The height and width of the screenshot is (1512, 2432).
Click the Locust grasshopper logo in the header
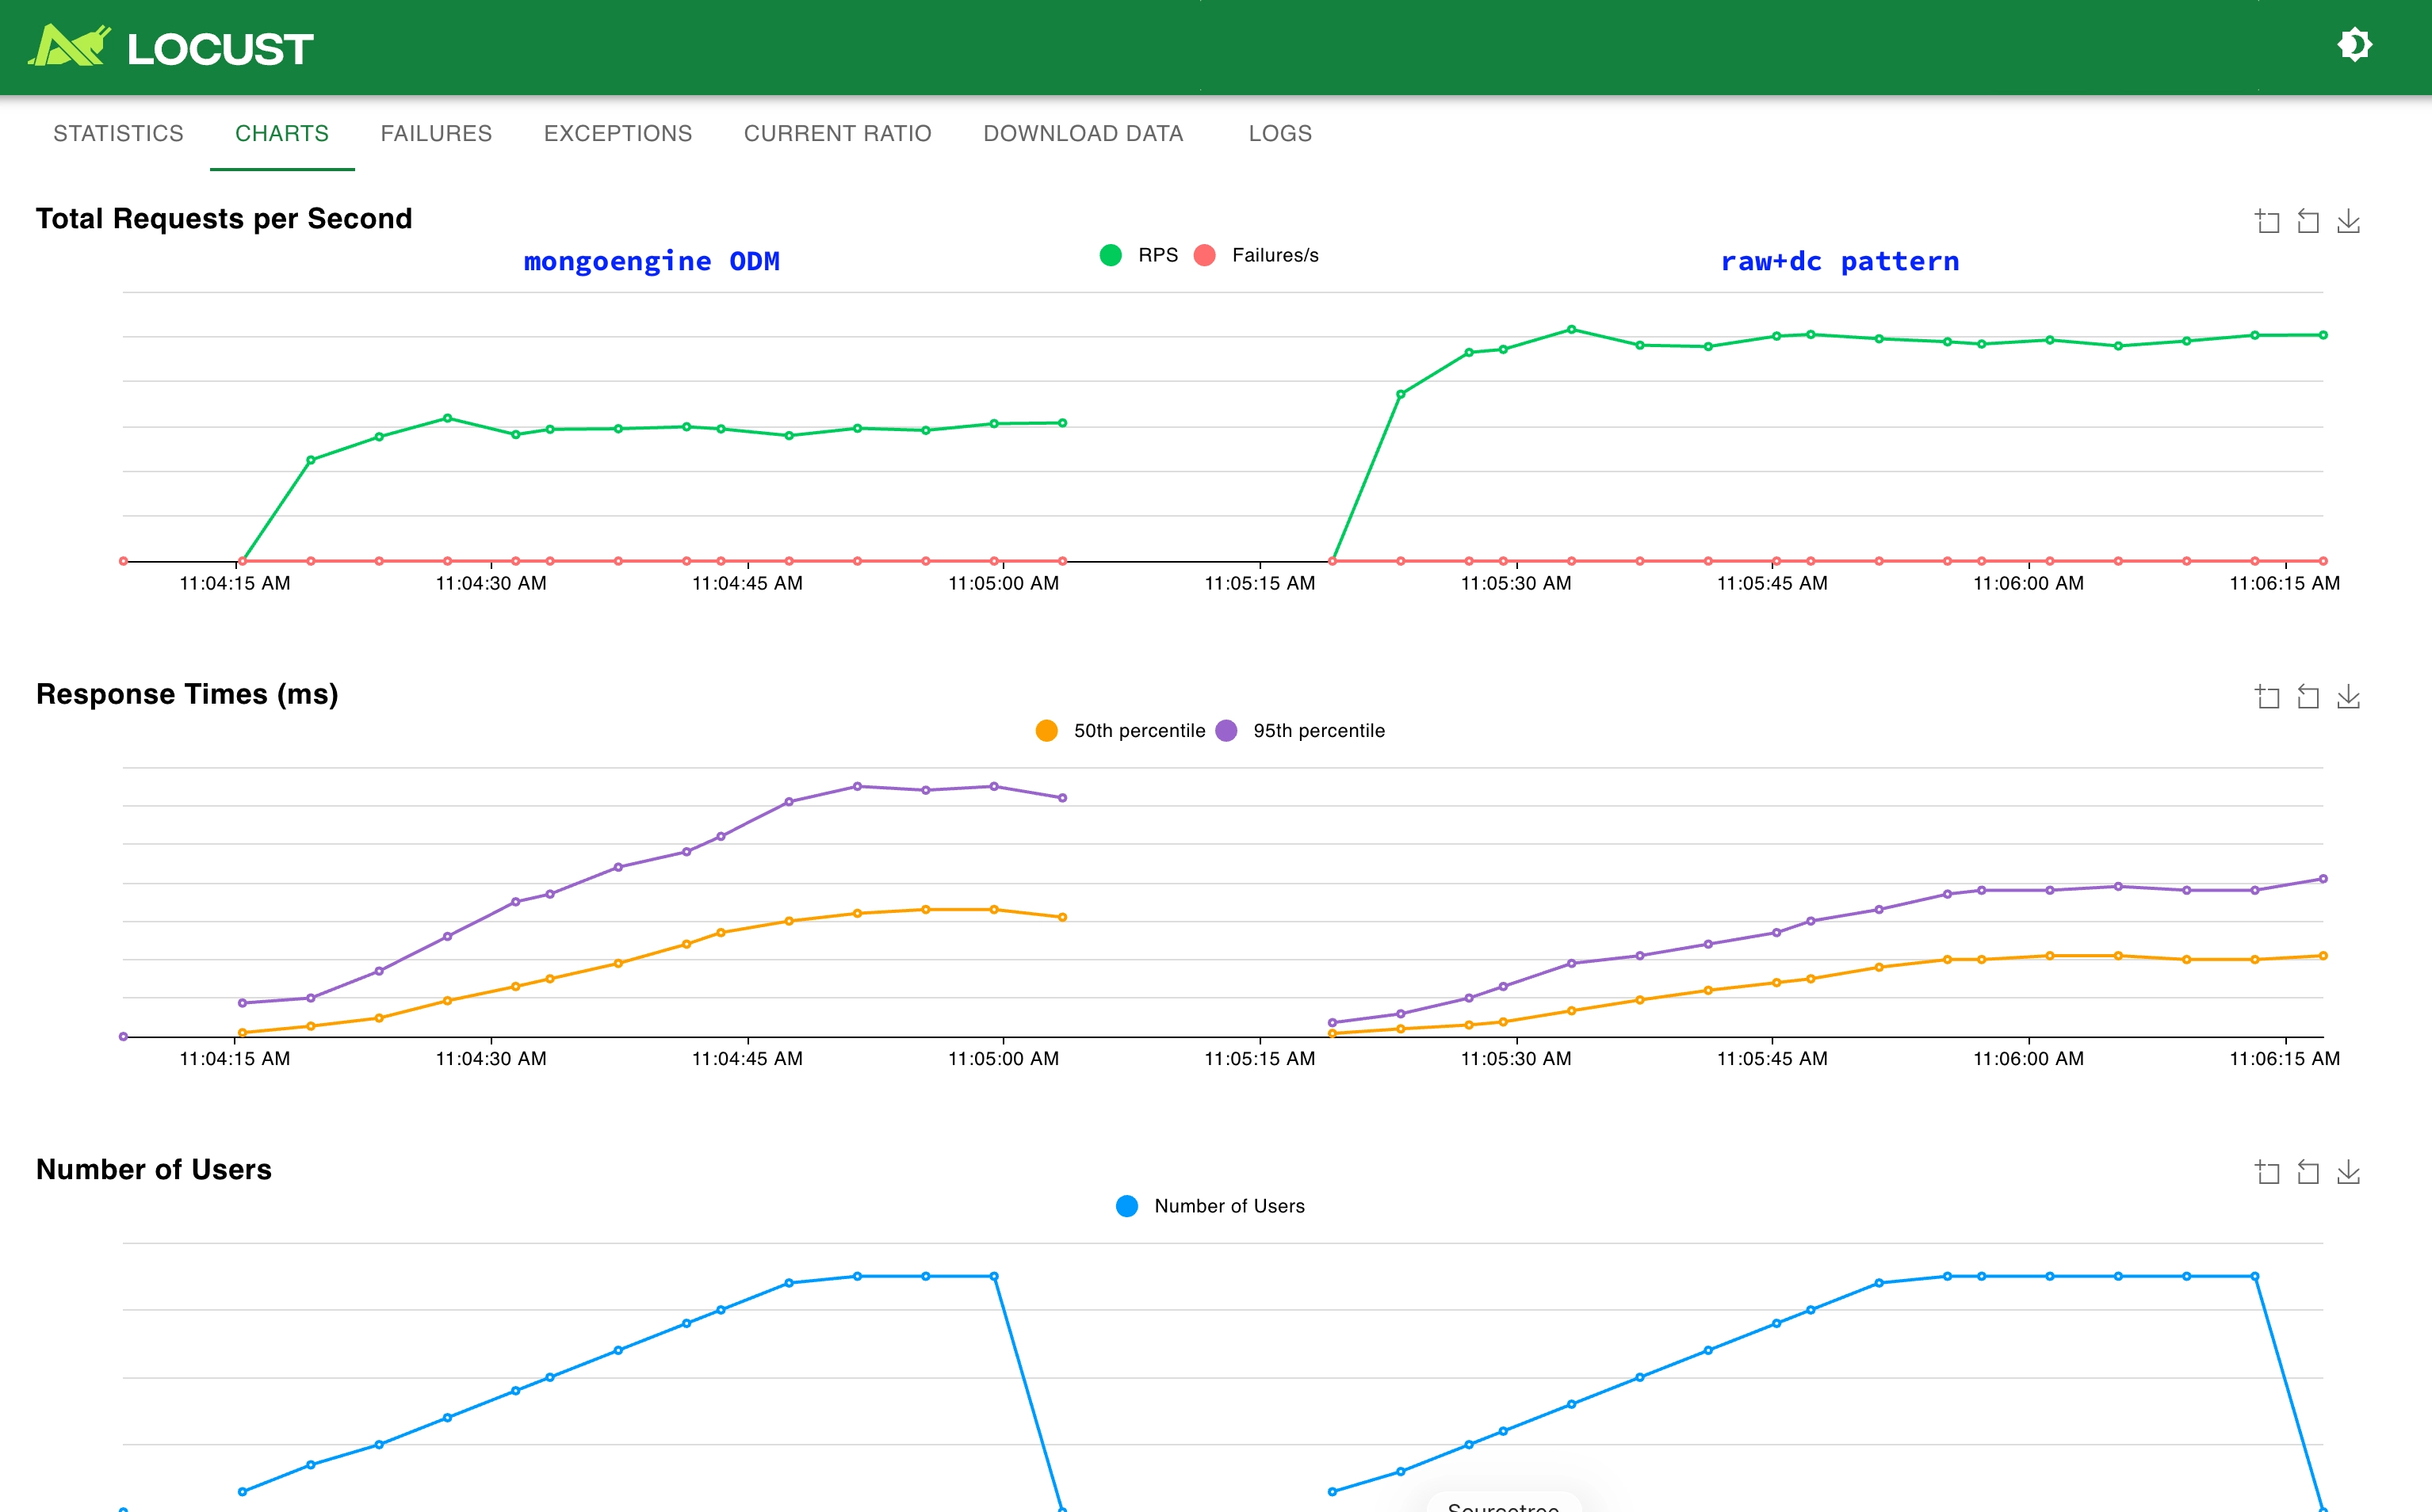click(67, 45)
